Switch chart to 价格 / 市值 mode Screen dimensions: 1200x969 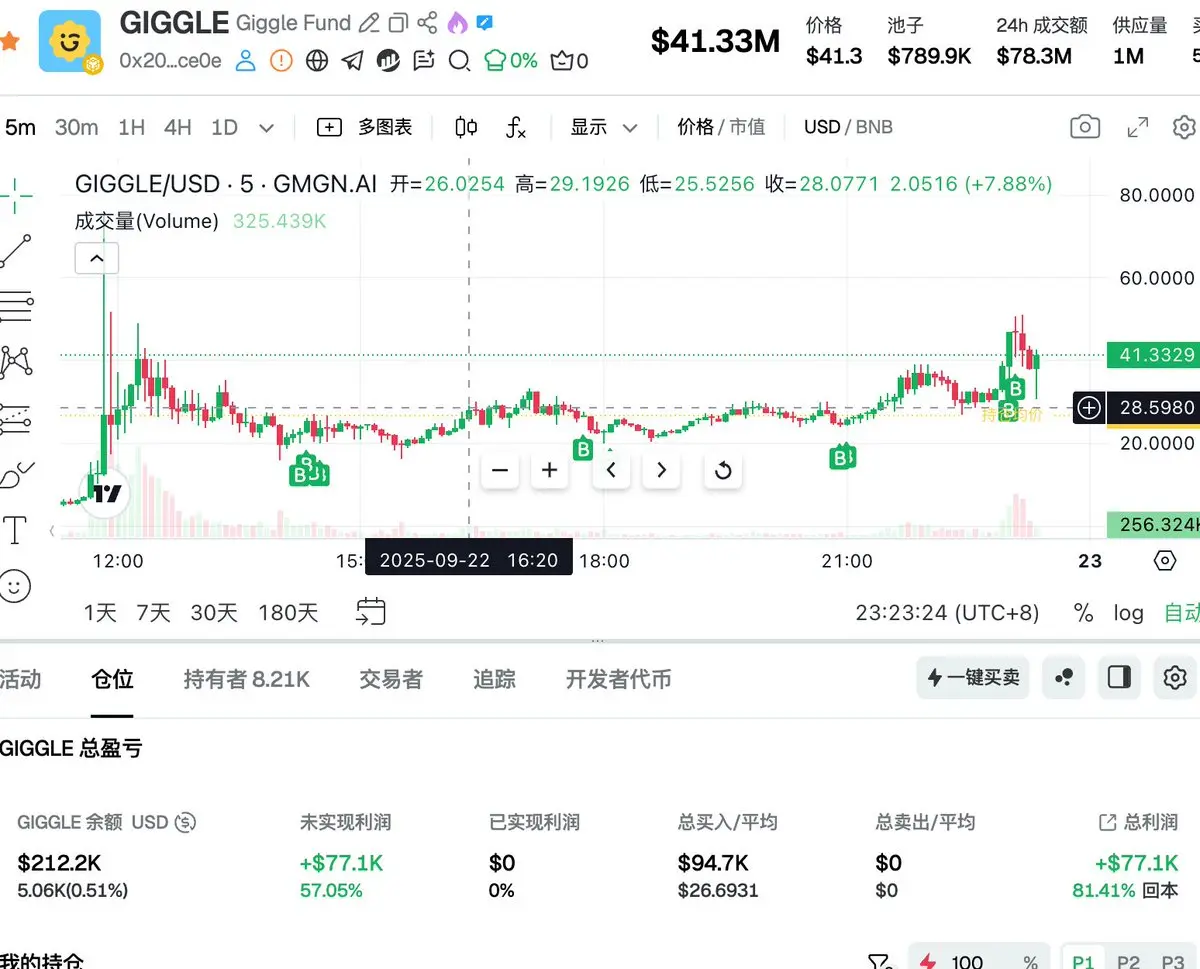[720, 127]
